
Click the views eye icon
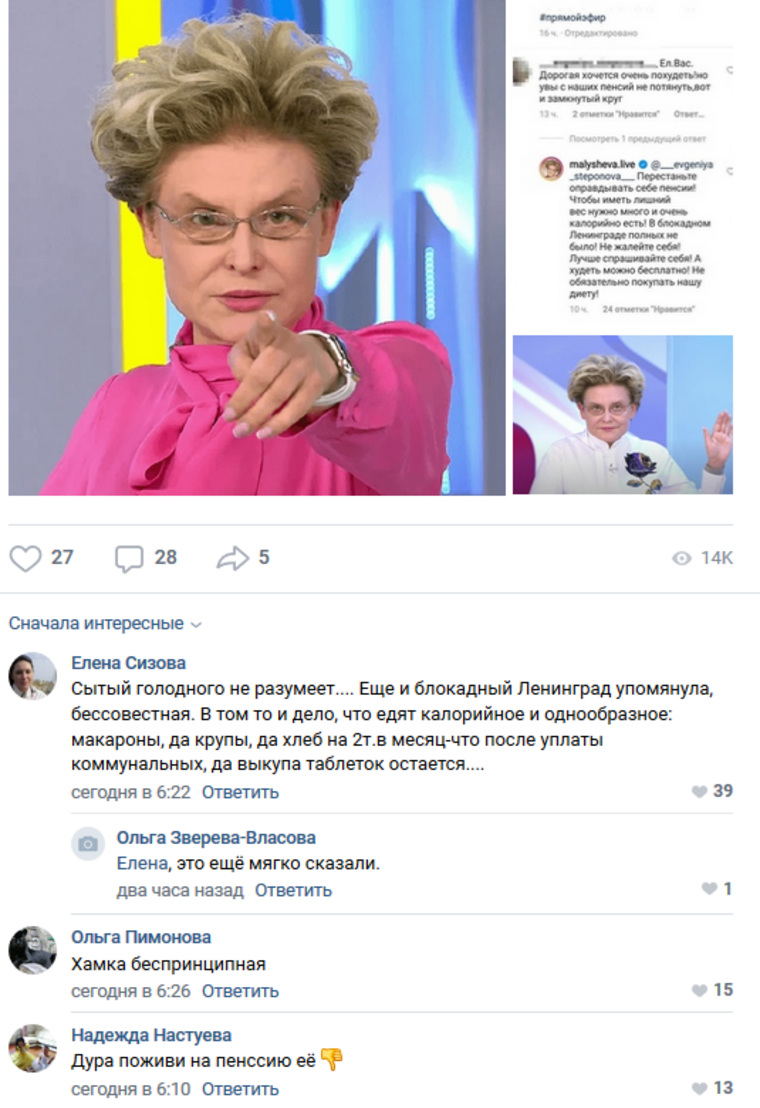(682, 558)
